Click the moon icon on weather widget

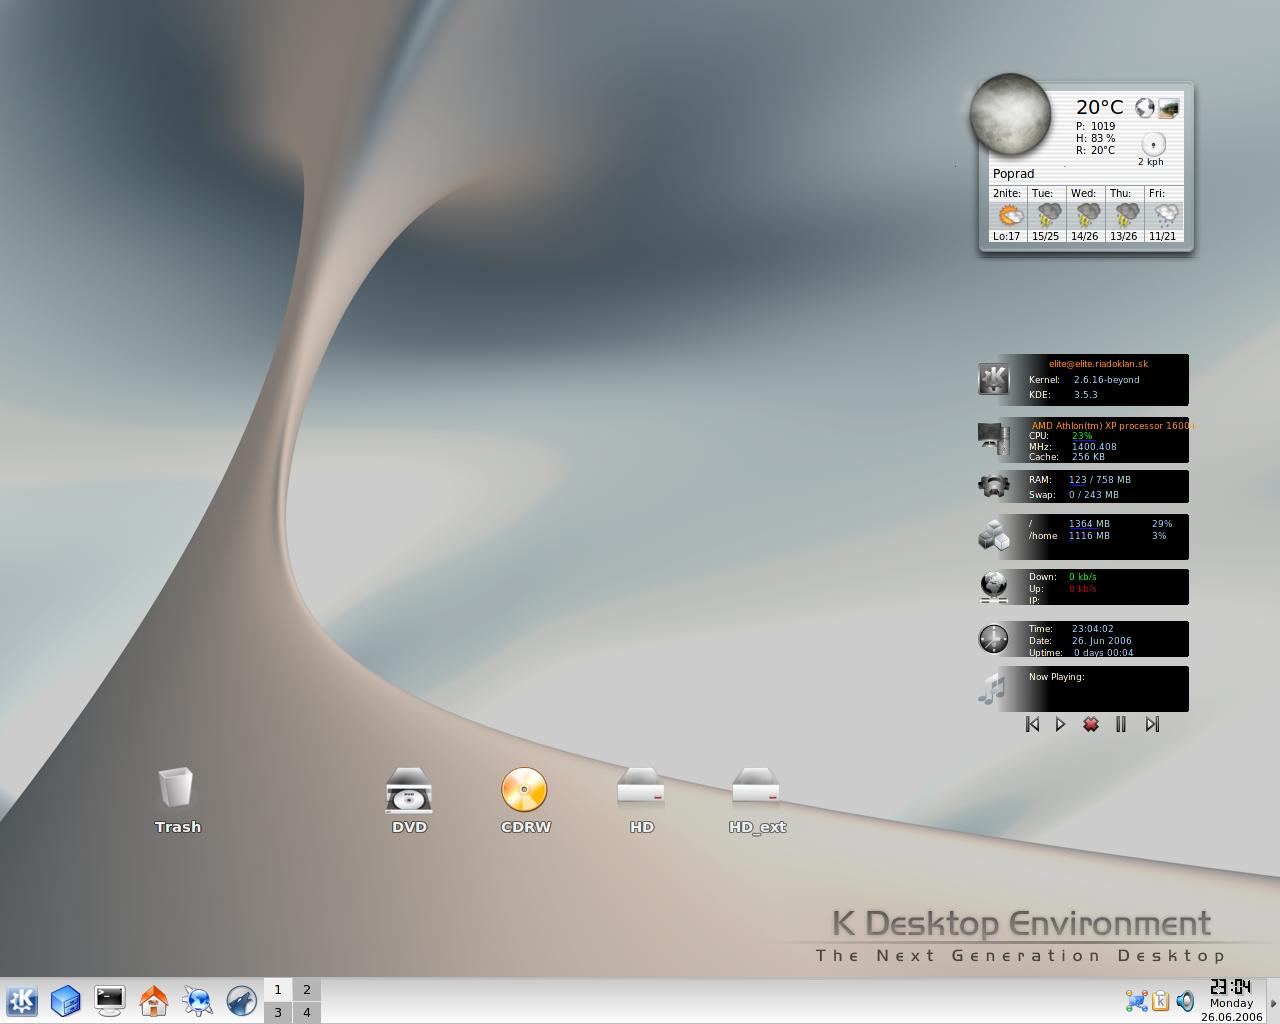click(1010, 114)
